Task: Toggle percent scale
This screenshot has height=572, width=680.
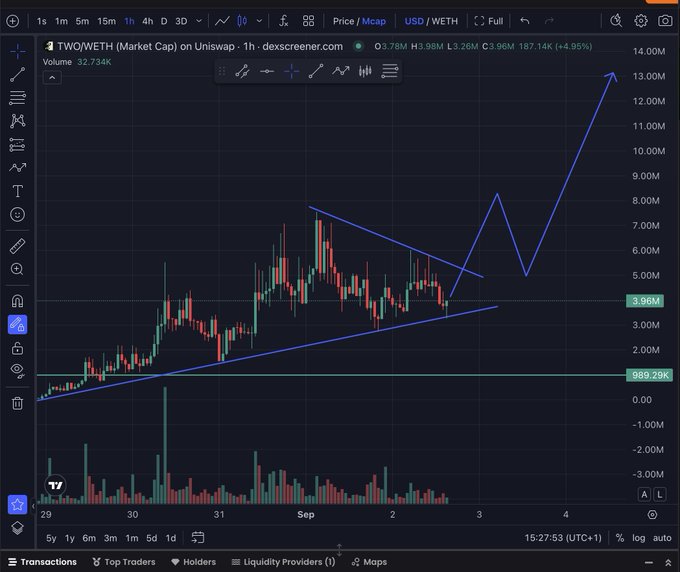Action: [x=620, y=538]
